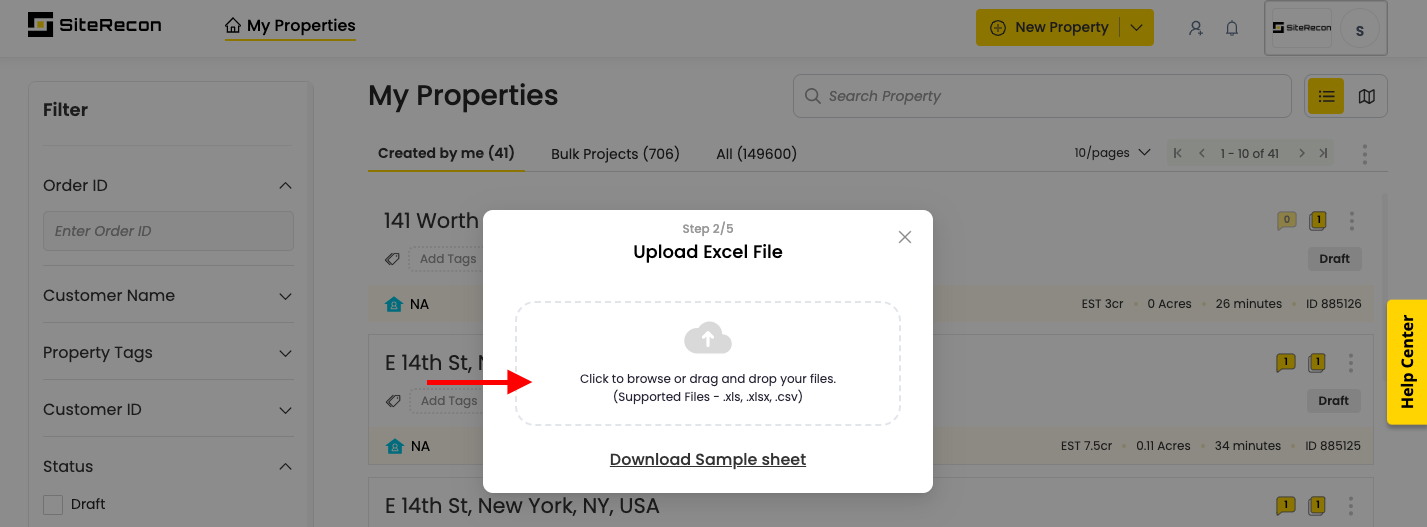Open kebab menu of 141 Worth property
The width and height of the screenshot is (1427, 527).
(x=1351, y=220)
